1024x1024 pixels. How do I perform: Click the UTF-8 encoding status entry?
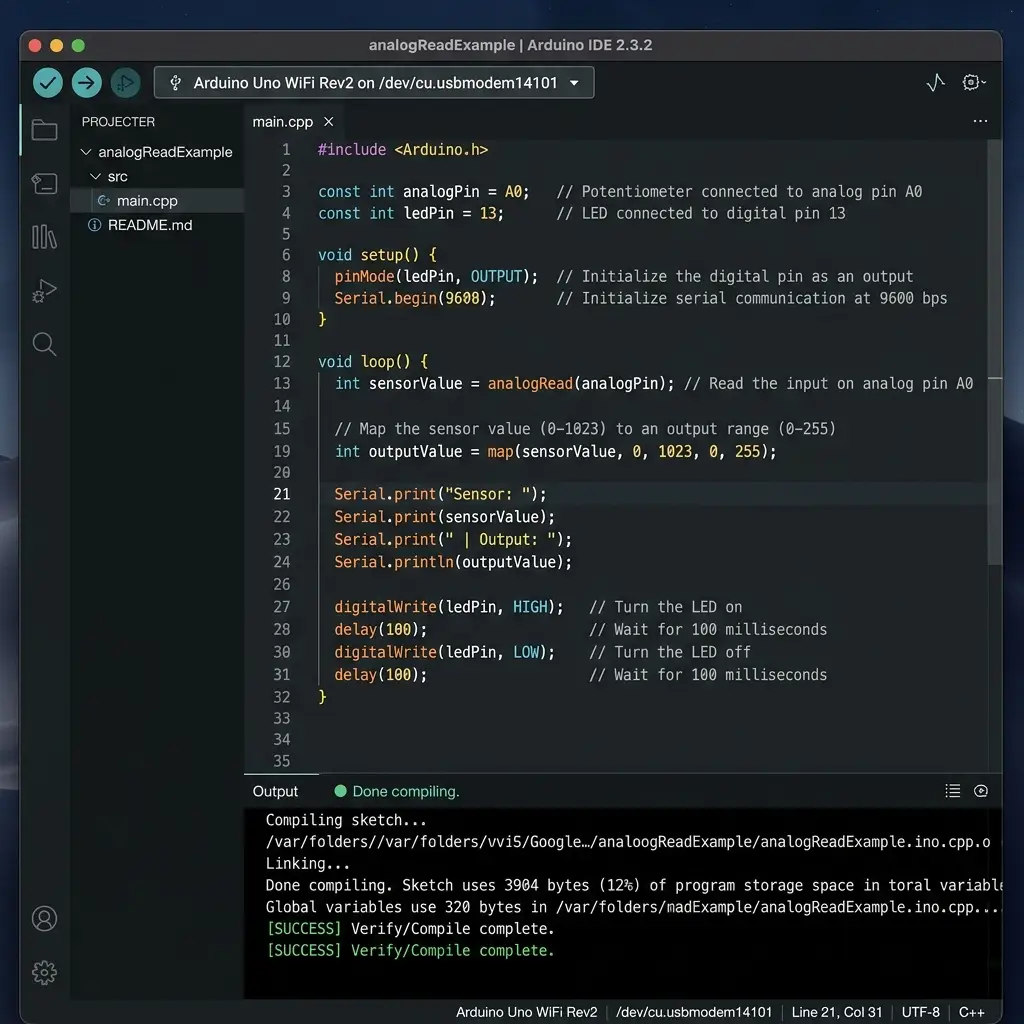coord(920,1012)
